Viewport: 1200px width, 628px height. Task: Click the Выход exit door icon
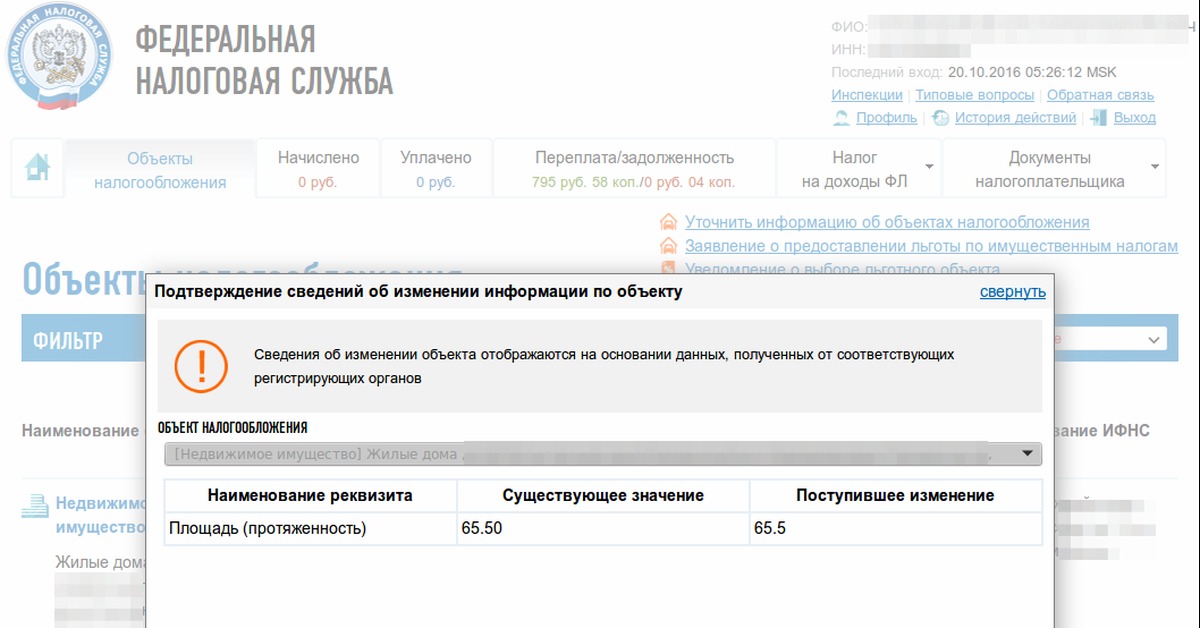pyautogui.click(x=1099, y=118)
